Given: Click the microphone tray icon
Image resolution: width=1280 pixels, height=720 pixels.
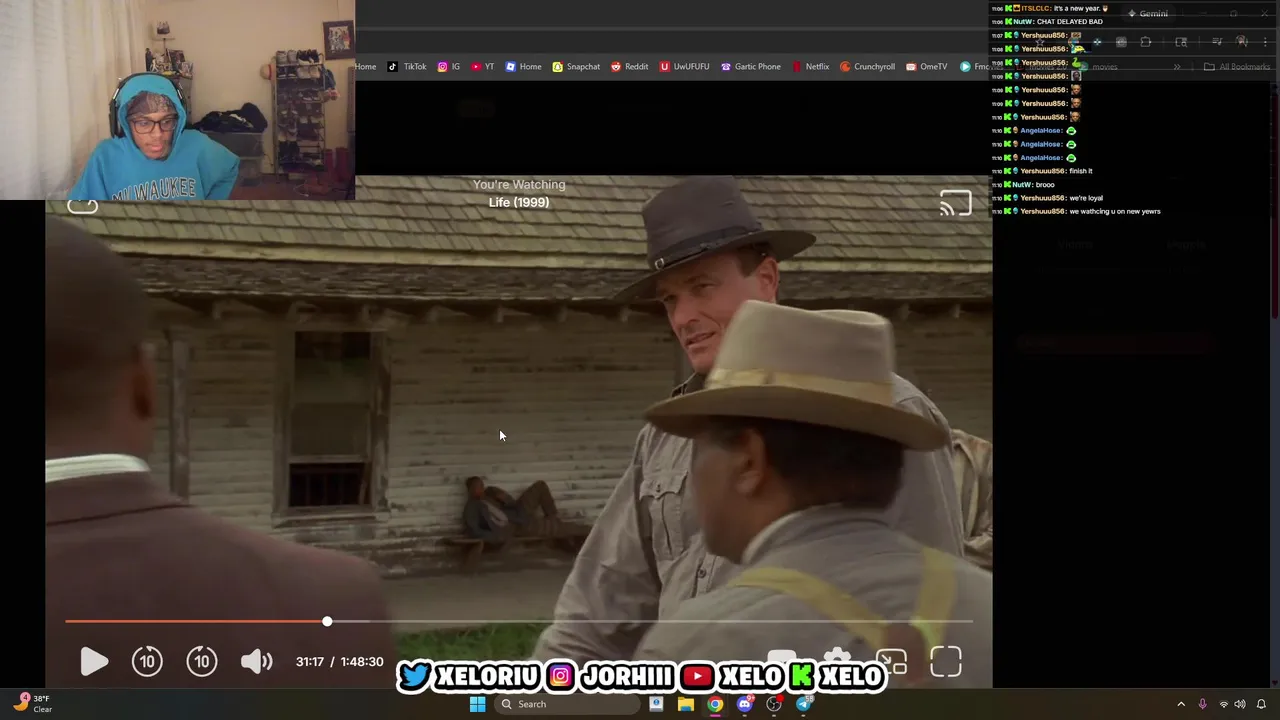Looking at the screenshot, I should click(1202, 704).
